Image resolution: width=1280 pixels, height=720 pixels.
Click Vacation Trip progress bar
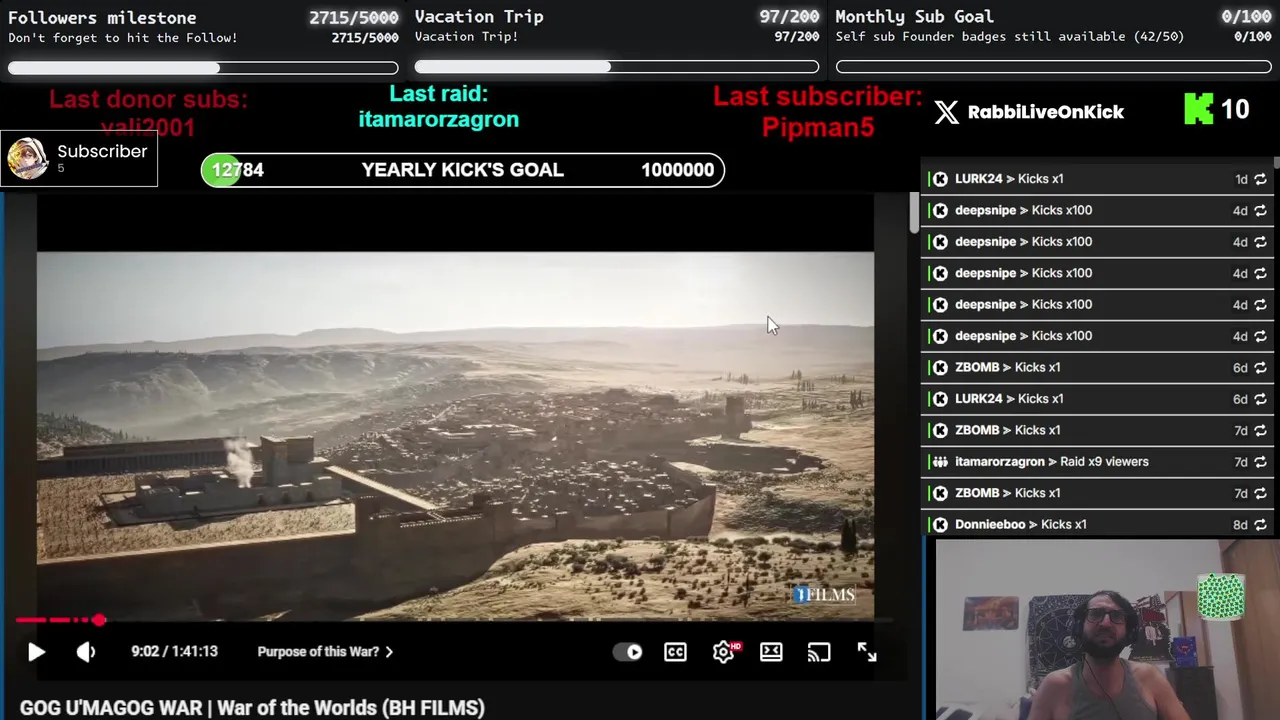tap(617, 67)
